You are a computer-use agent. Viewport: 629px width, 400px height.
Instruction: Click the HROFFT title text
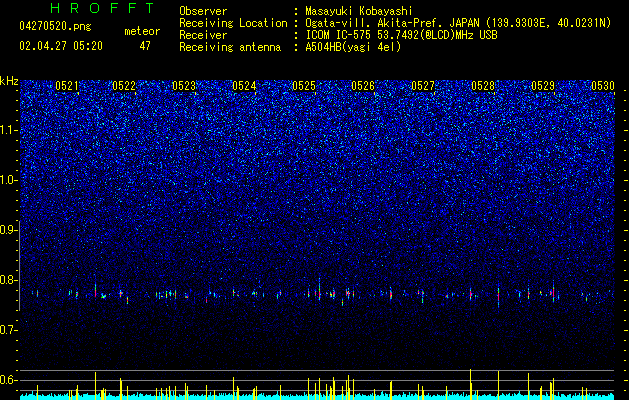coord(102,8)
